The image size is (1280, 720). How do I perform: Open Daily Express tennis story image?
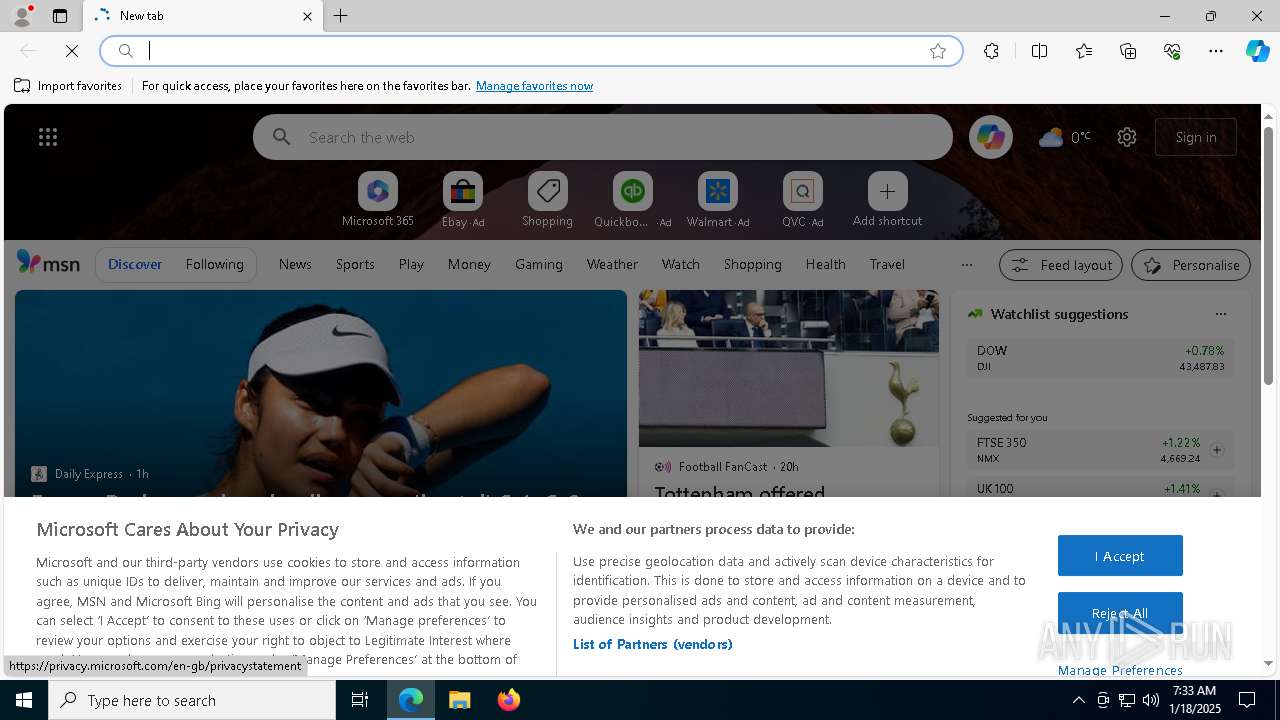(321, 393)
